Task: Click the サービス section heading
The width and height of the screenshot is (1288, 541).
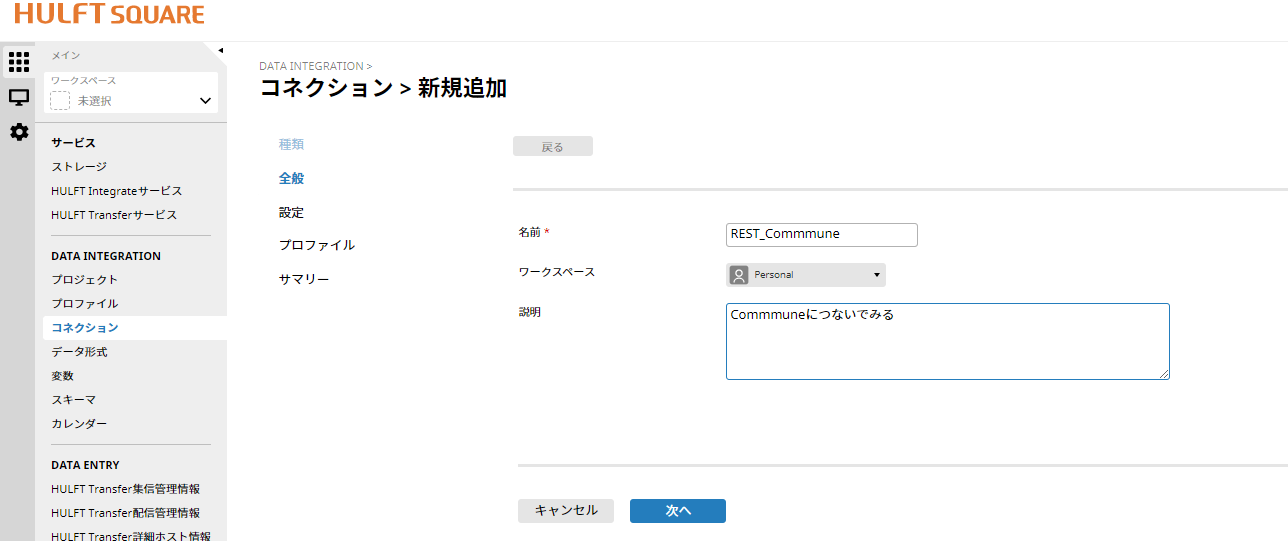Action: point(73,143)
